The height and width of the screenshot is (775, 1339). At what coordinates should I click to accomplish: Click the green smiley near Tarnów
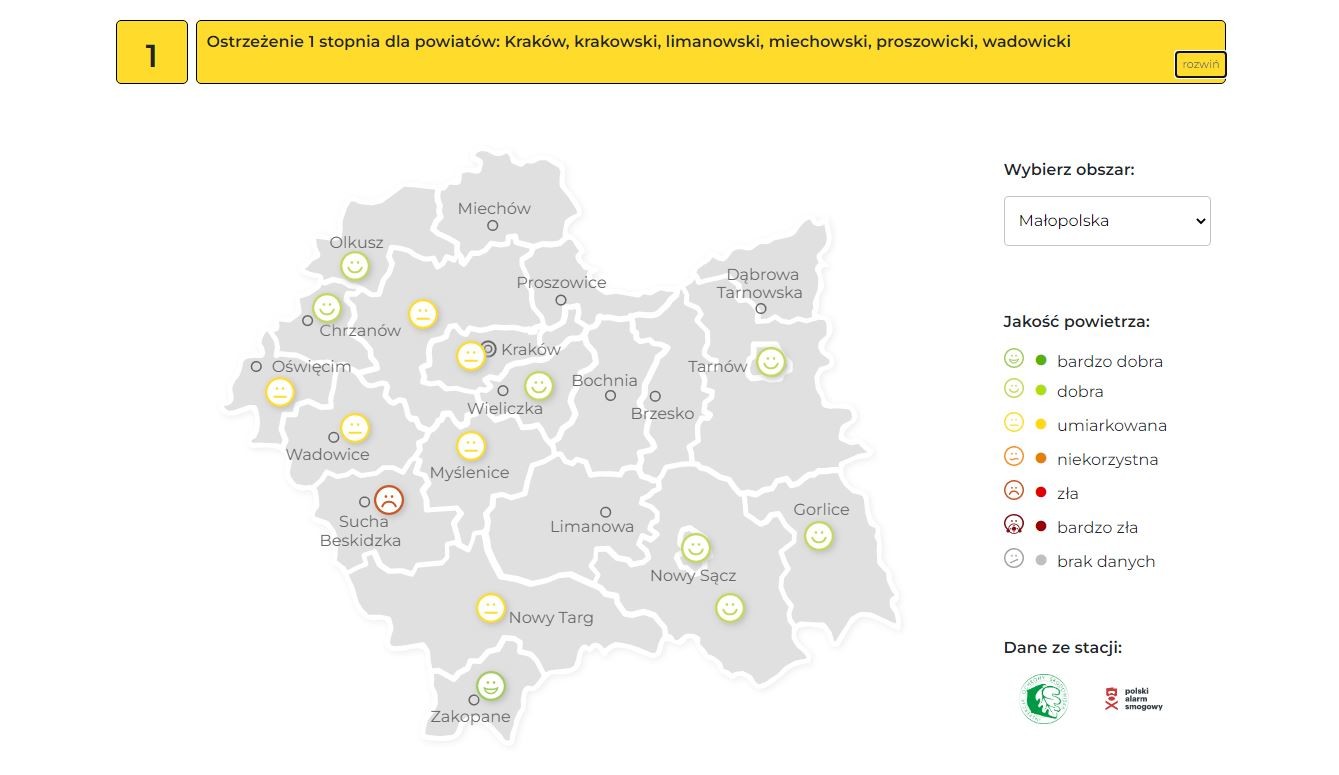coord(770,361)
